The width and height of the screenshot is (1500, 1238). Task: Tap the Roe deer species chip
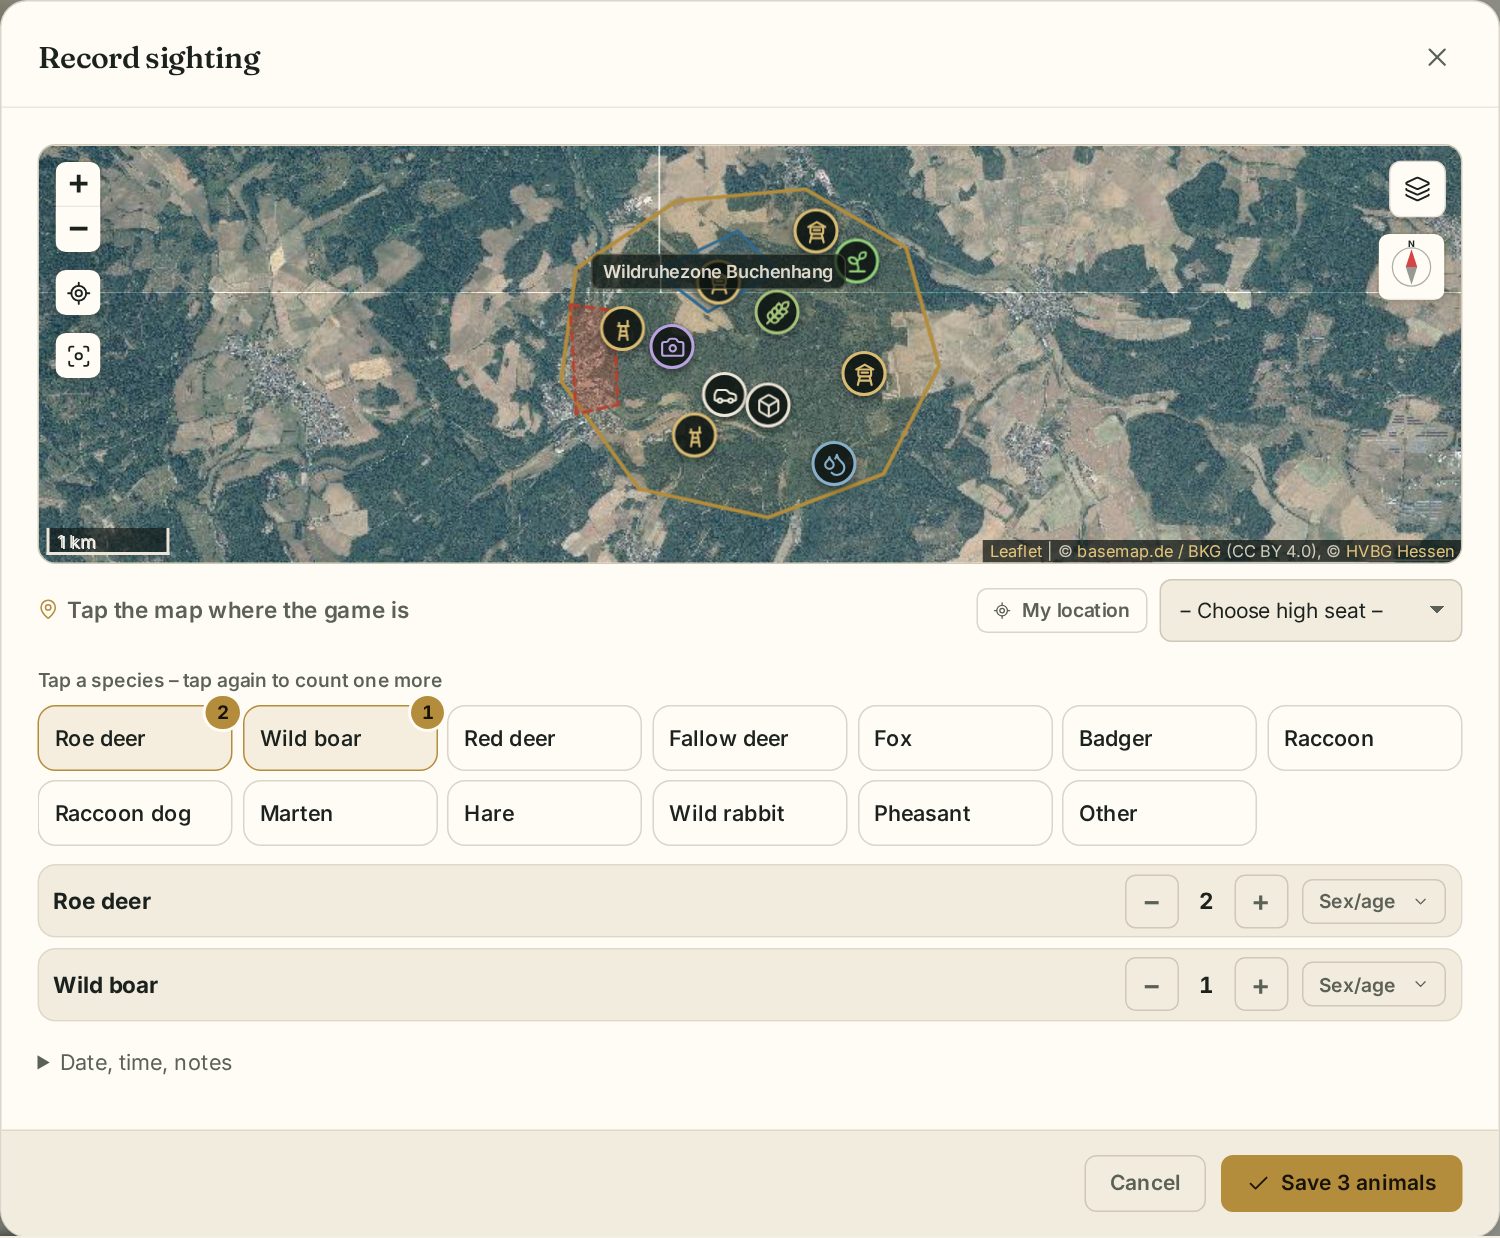pyautogui.click(x=135, y=738)
